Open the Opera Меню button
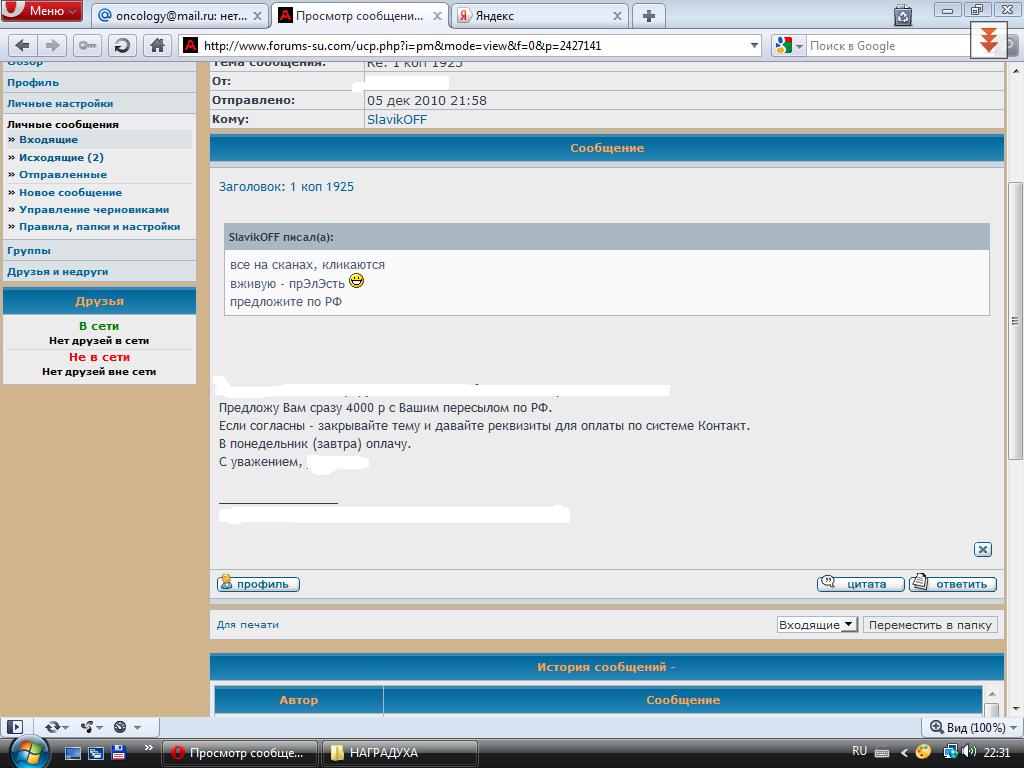The image size is (1024, 768). point(41,10)
